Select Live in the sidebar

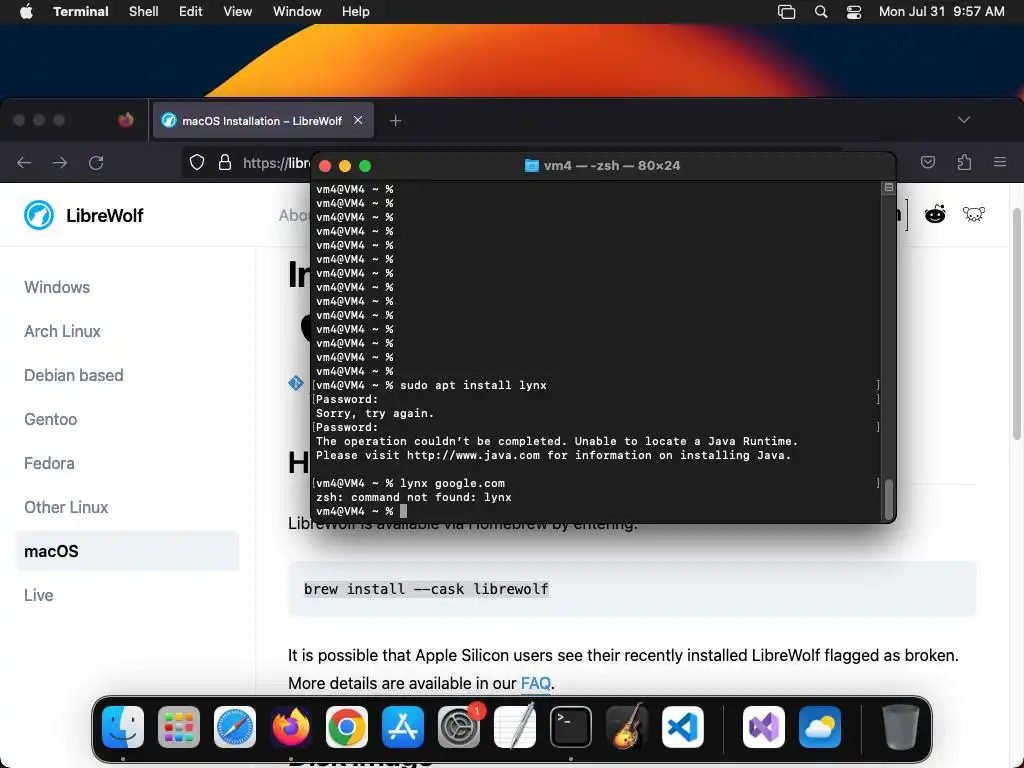coord(39,596)
